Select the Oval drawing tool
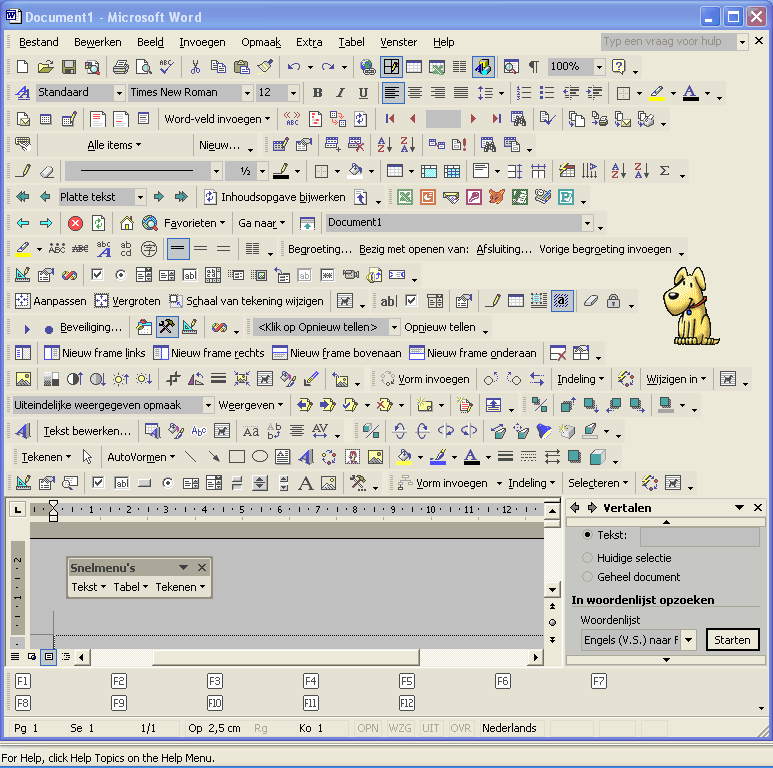The image size is (773, 768). (260, 457)
